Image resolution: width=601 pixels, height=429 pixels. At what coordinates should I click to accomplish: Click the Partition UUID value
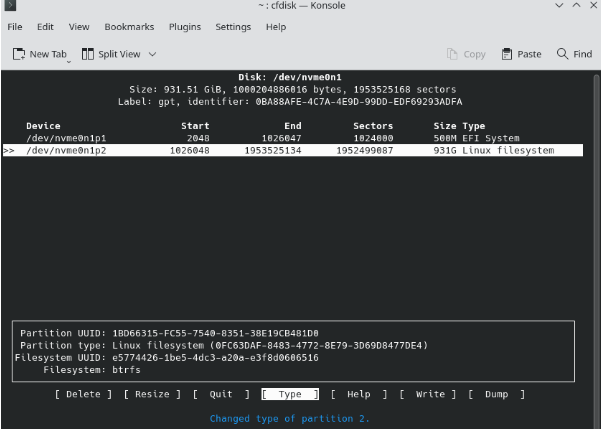pyautogui.click(x=215, y=333)
